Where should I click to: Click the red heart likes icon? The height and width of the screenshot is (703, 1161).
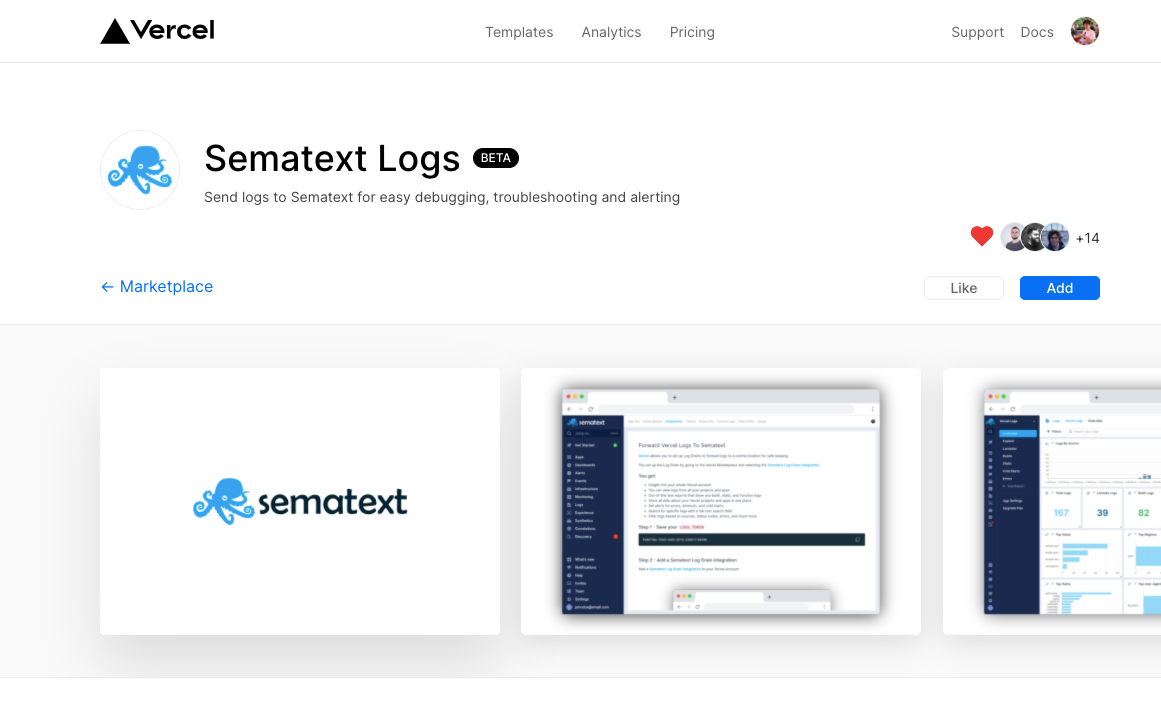(x=982, y=236)
